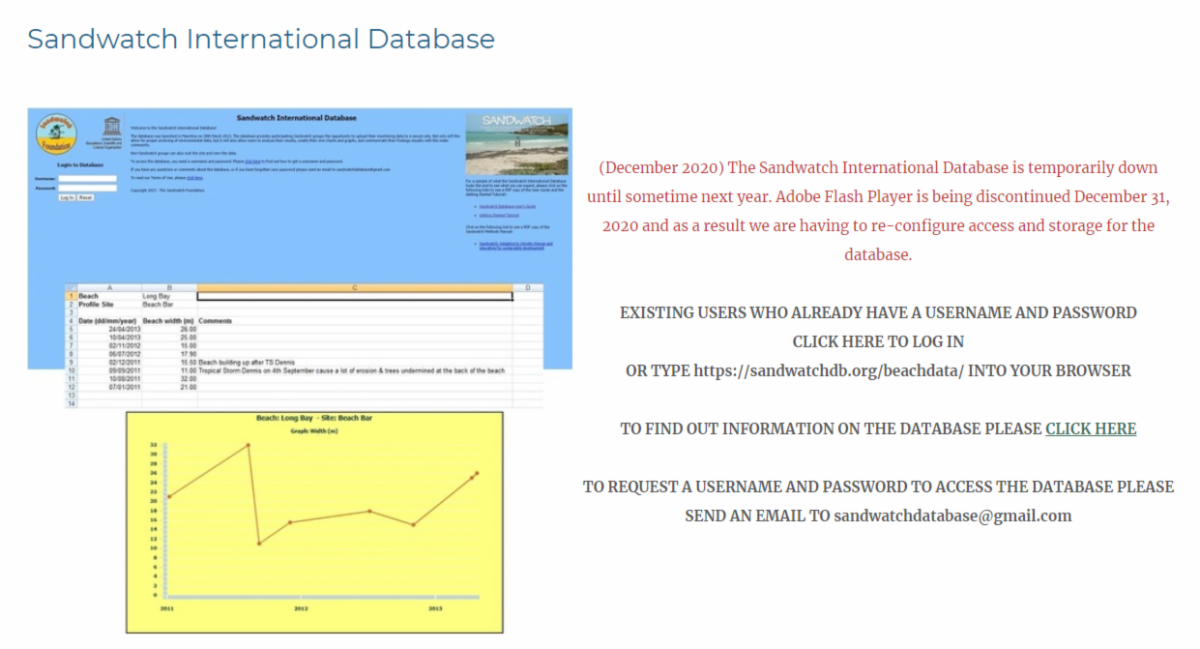This screenshot has width=1200, height=649.
Task: Click the Log In button in database screenshot
Action: [x=67, y=198]
